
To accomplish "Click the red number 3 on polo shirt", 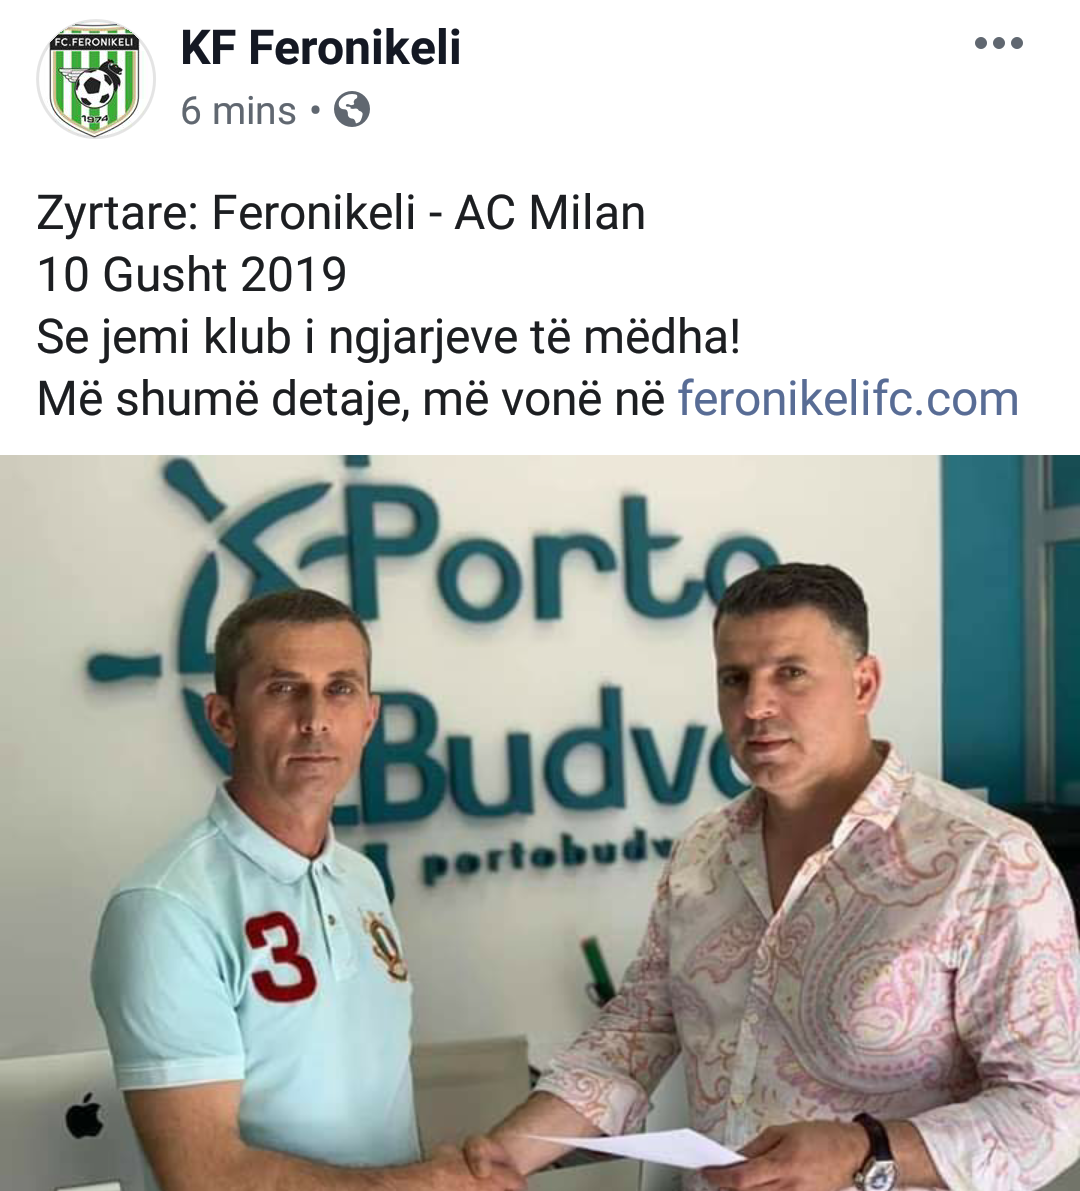I will (x=279, y=957).
